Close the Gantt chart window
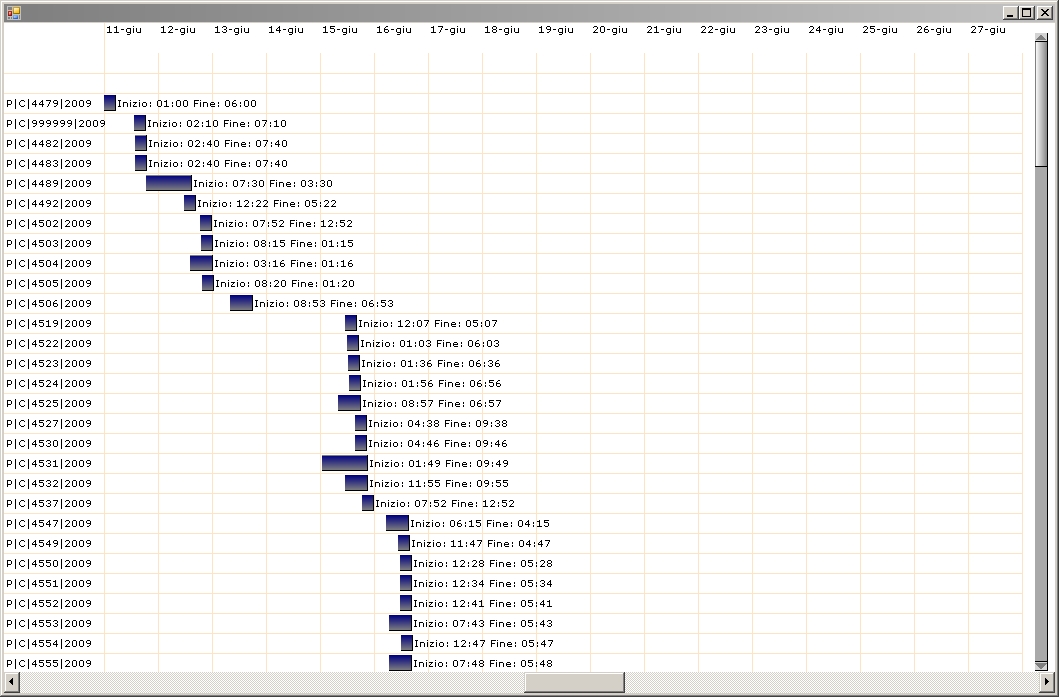Viewport: 1059px width, 697px height. point(1044,13)
